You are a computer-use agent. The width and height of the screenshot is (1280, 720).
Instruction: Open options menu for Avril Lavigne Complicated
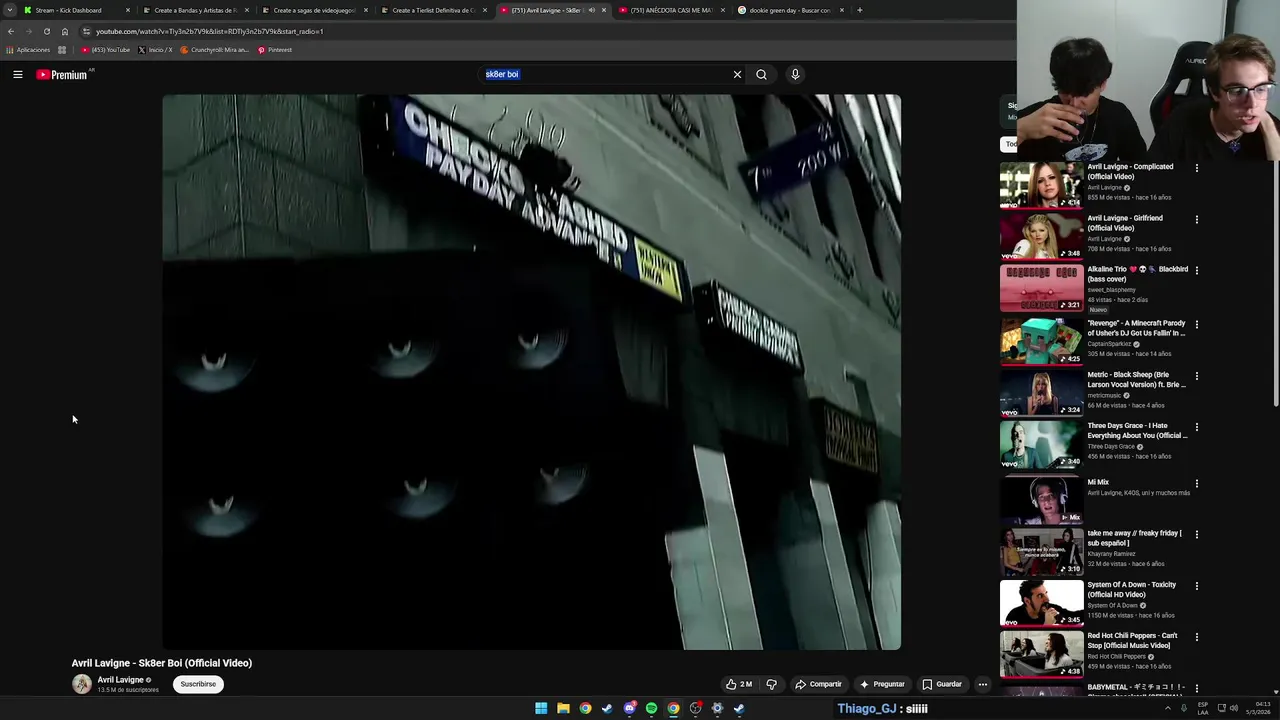pyautogui.click(x=1196, y=168)
